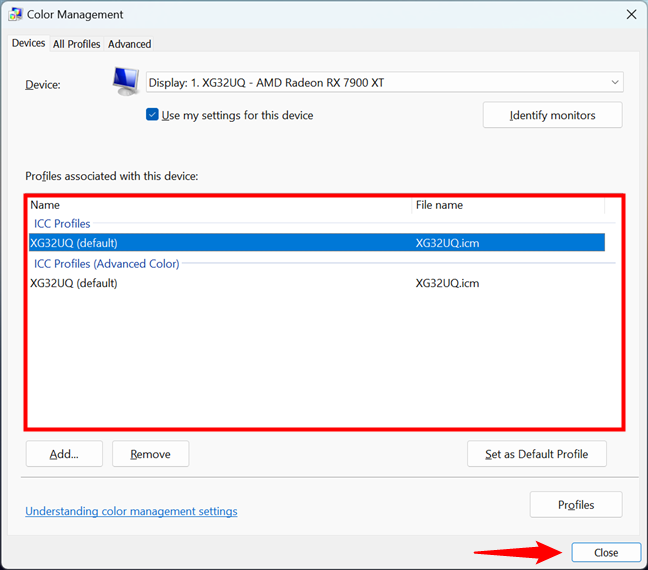
Task: Select the ICC Profiles group header
Action: (62, 224)
